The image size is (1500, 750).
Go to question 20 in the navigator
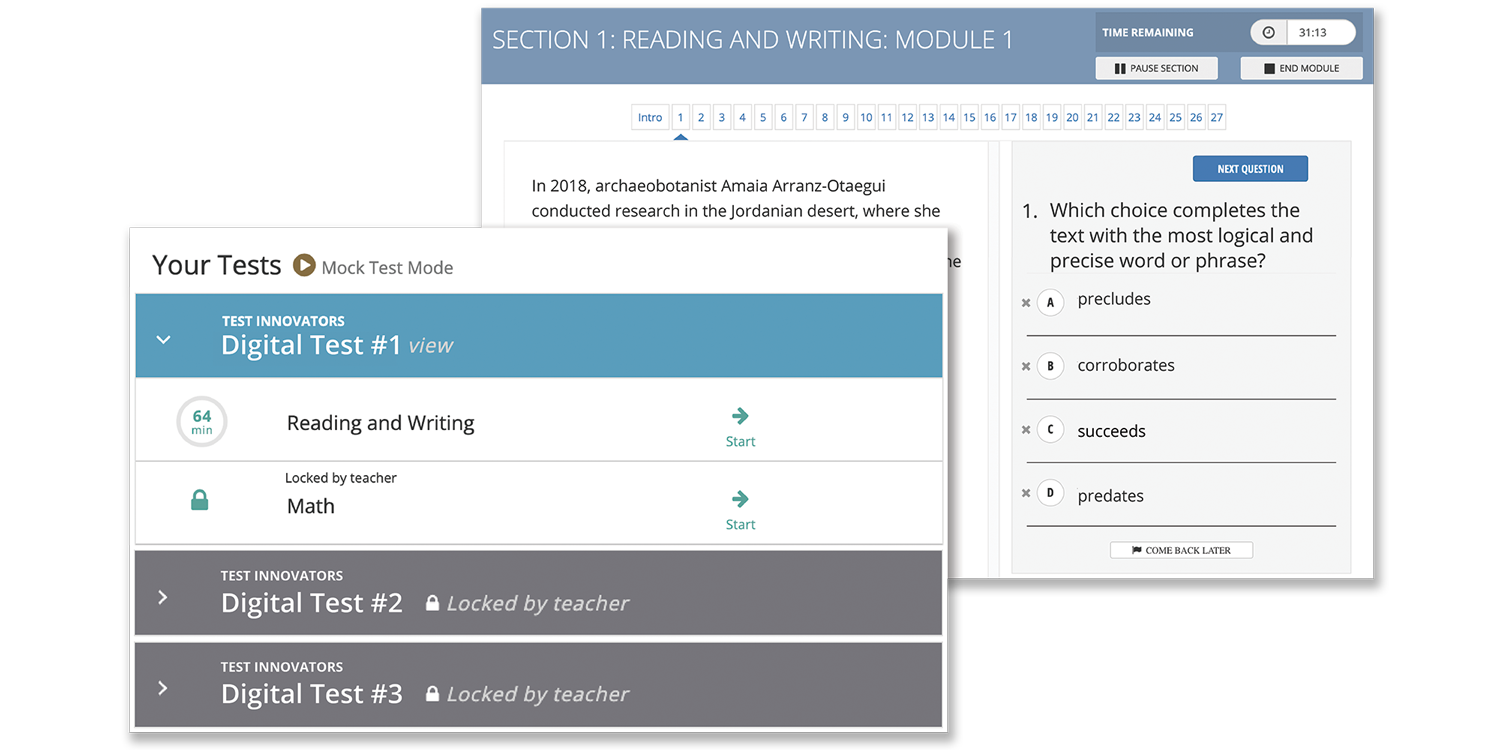coord(1072,117)
